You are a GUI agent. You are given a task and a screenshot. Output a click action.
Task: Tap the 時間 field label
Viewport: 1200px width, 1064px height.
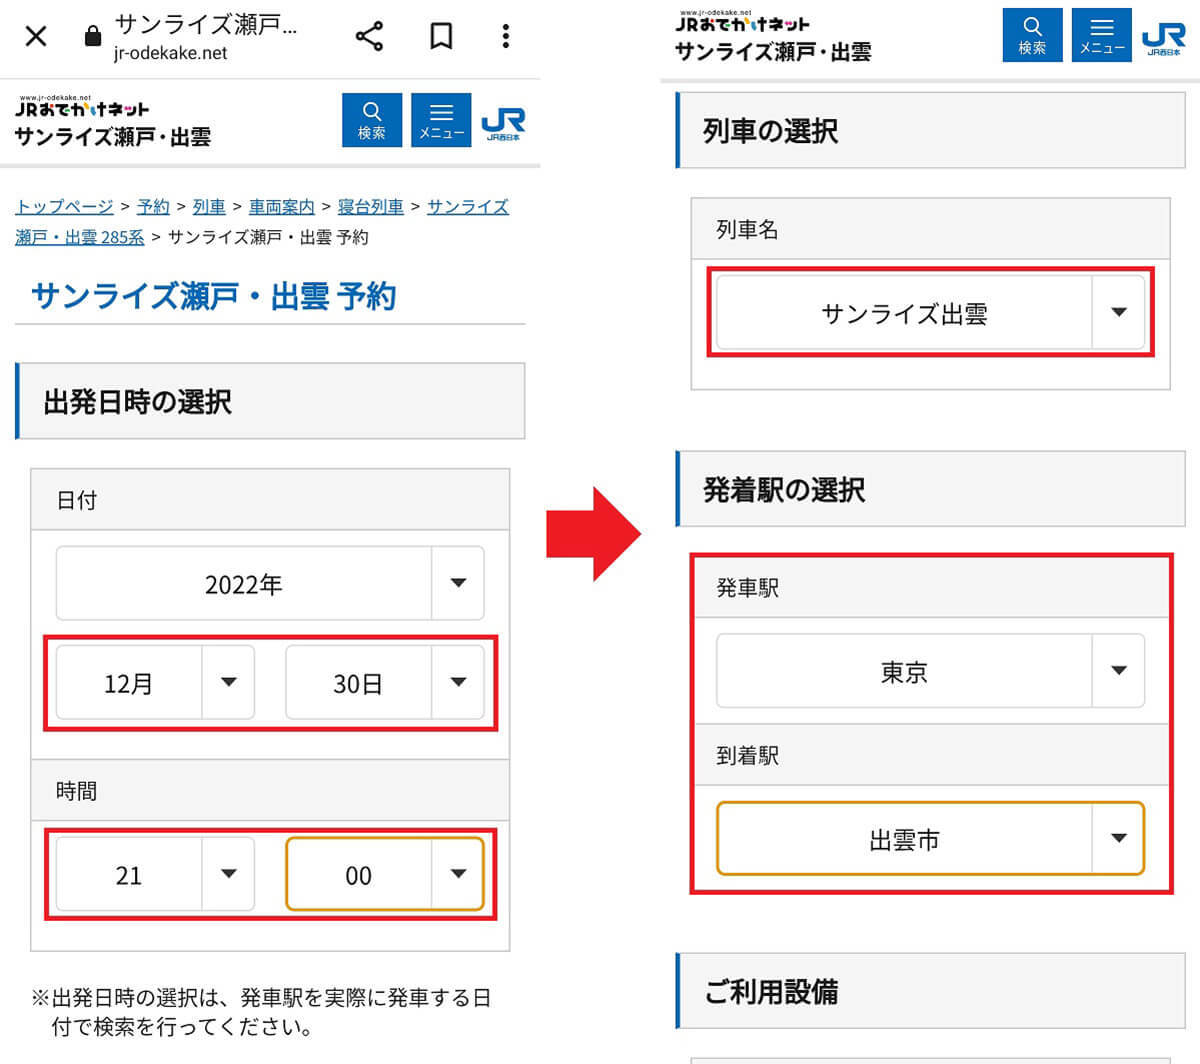(77, 791)
